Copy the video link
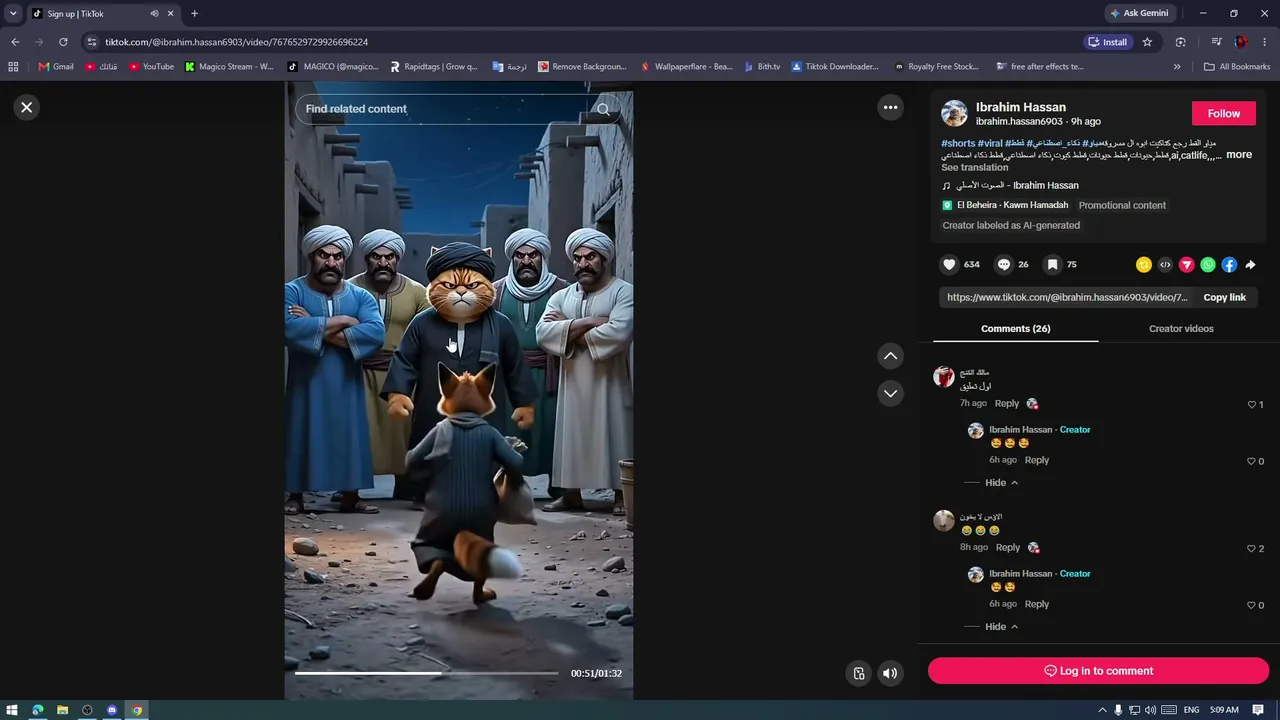The height and width of the screenshot is (720, 1280). (x=1224, y=297)
